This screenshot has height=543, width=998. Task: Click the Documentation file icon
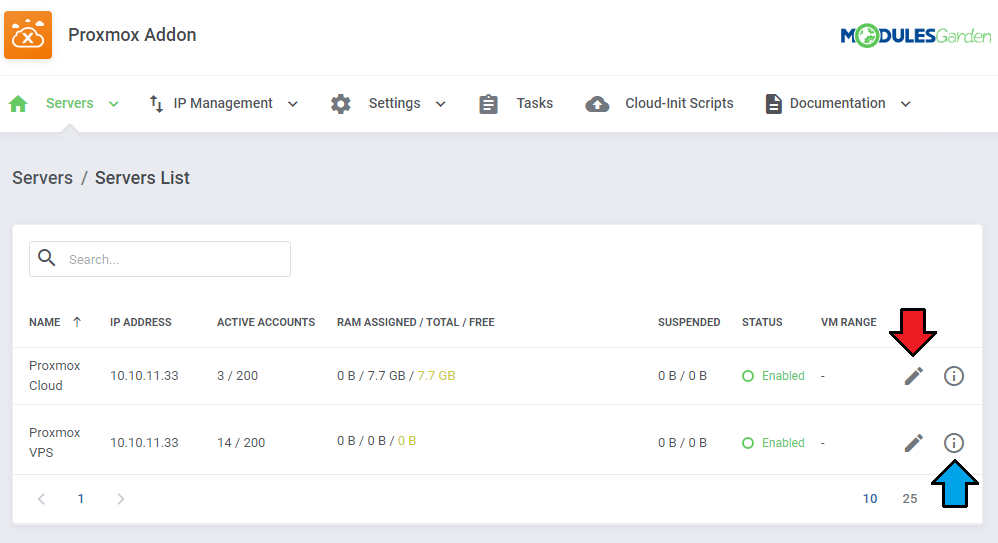(x=773, y=104)
